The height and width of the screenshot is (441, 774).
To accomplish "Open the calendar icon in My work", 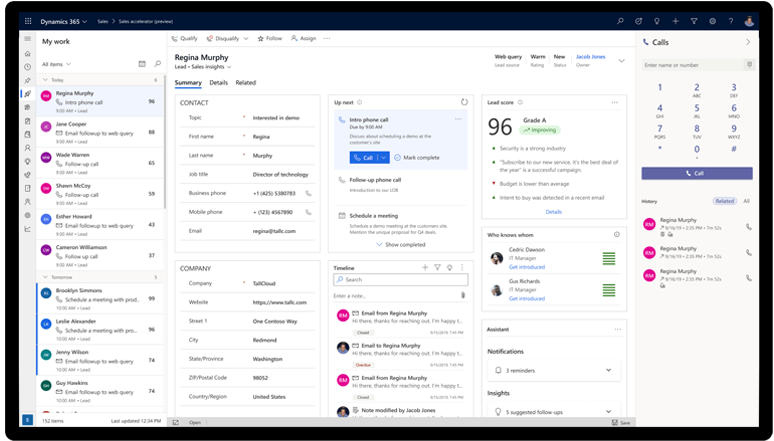I will (x=142, y=64).
